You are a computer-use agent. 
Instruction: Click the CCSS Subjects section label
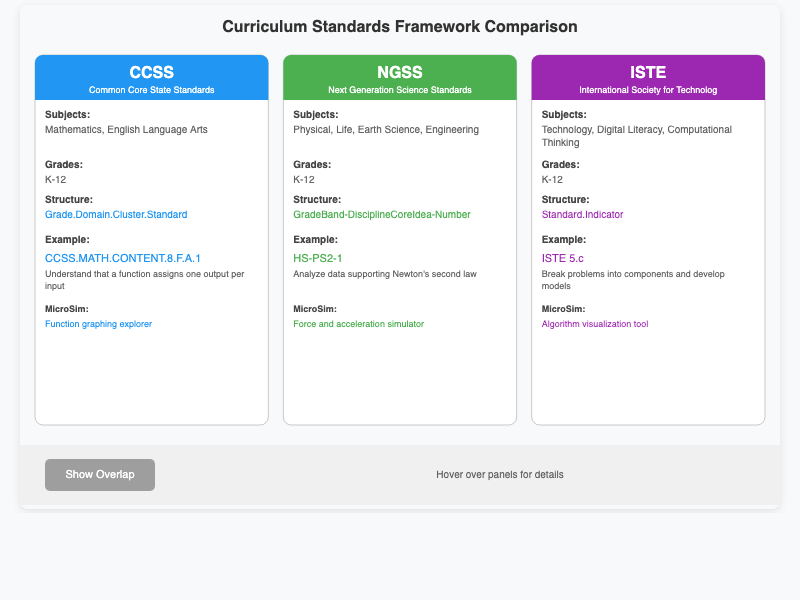[x=64, y=114]
